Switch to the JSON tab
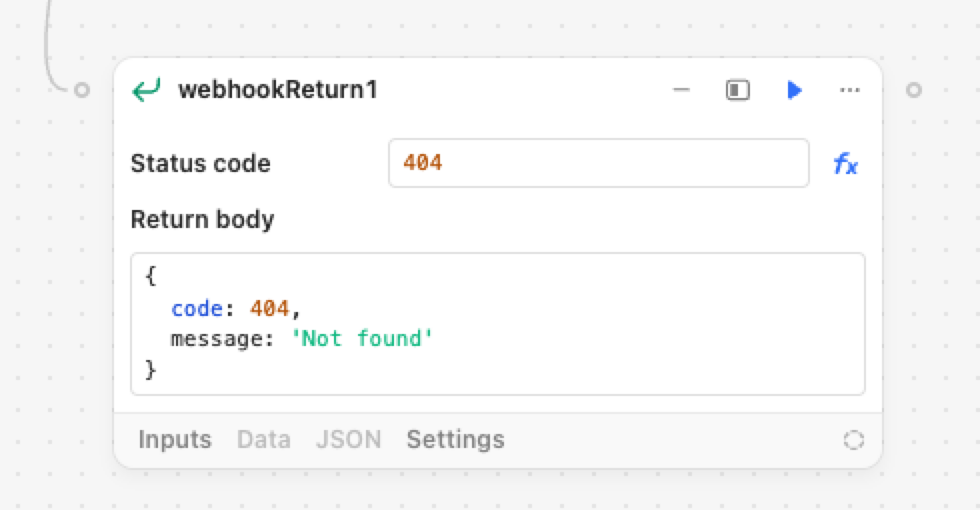Image resolution: width=980 pixels, height=510 pixels. coord(349,439)
